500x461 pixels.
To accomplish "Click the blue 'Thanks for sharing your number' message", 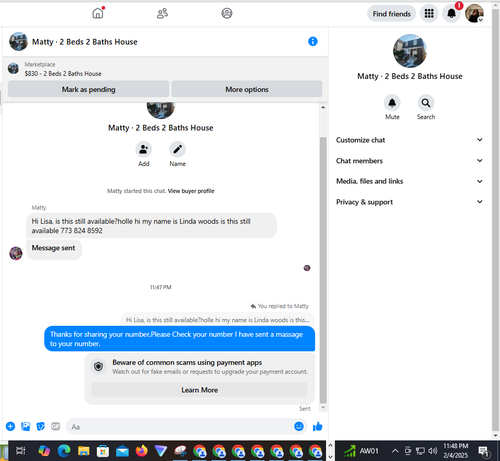I will [179, 339].
